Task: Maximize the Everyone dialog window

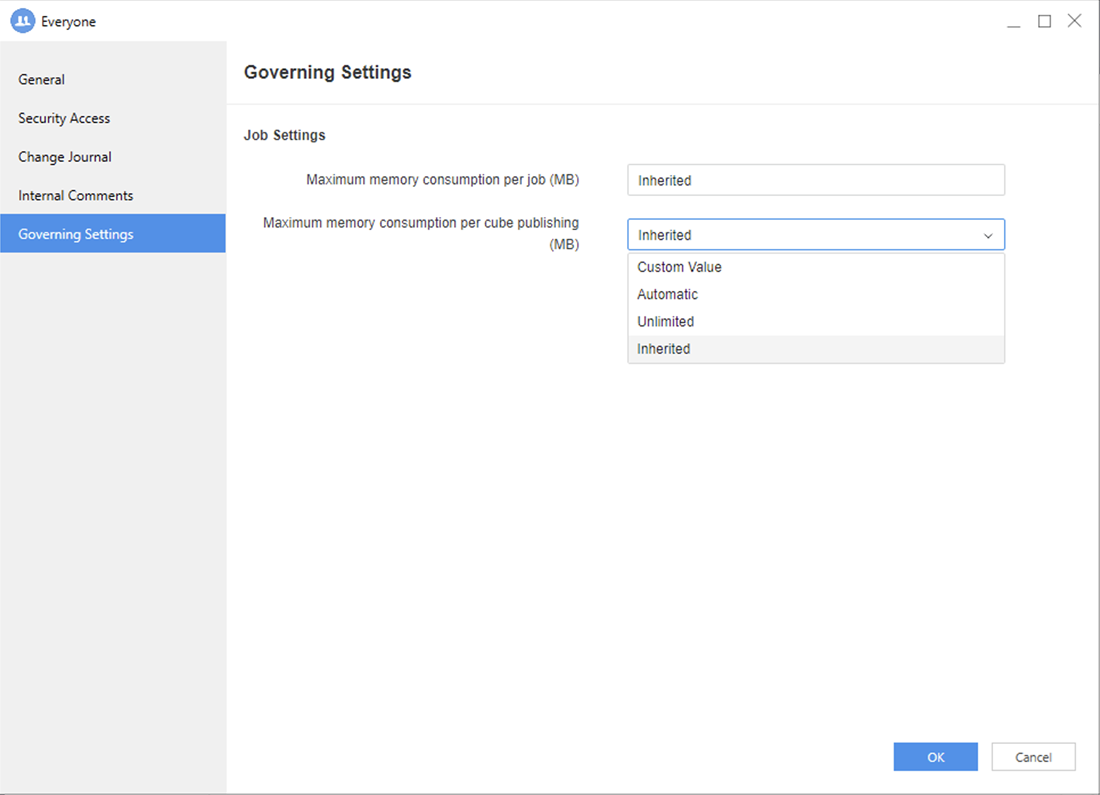Action: pos(1044,21)
